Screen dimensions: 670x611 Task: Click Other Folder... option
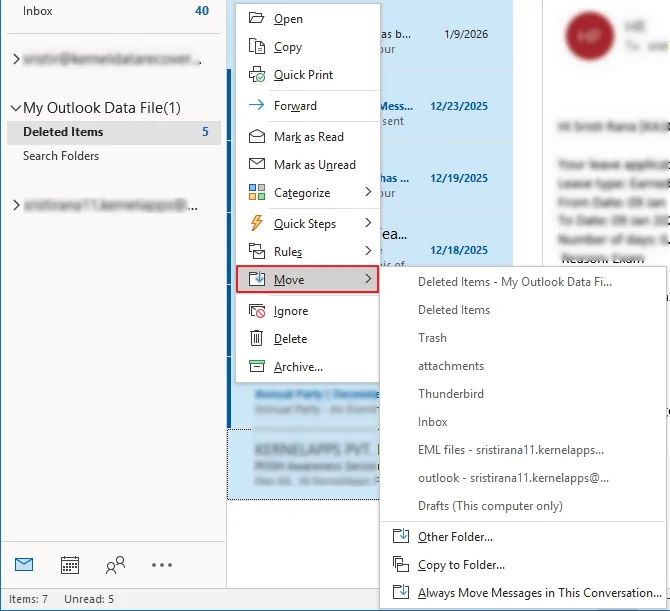click(x=455, y=537)
